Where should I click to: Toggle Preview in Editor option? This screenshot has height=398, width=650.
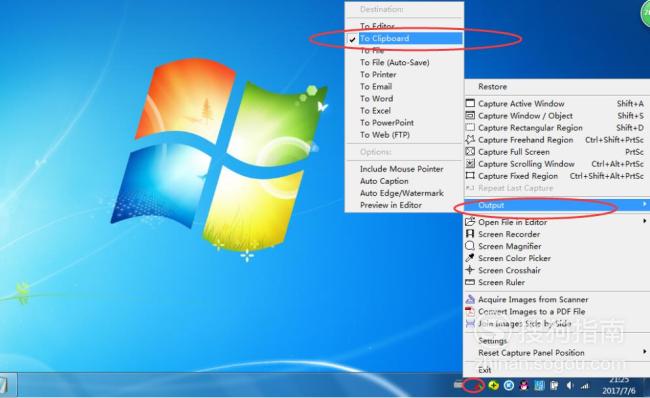pyautogui.click(x=404, y=205)
